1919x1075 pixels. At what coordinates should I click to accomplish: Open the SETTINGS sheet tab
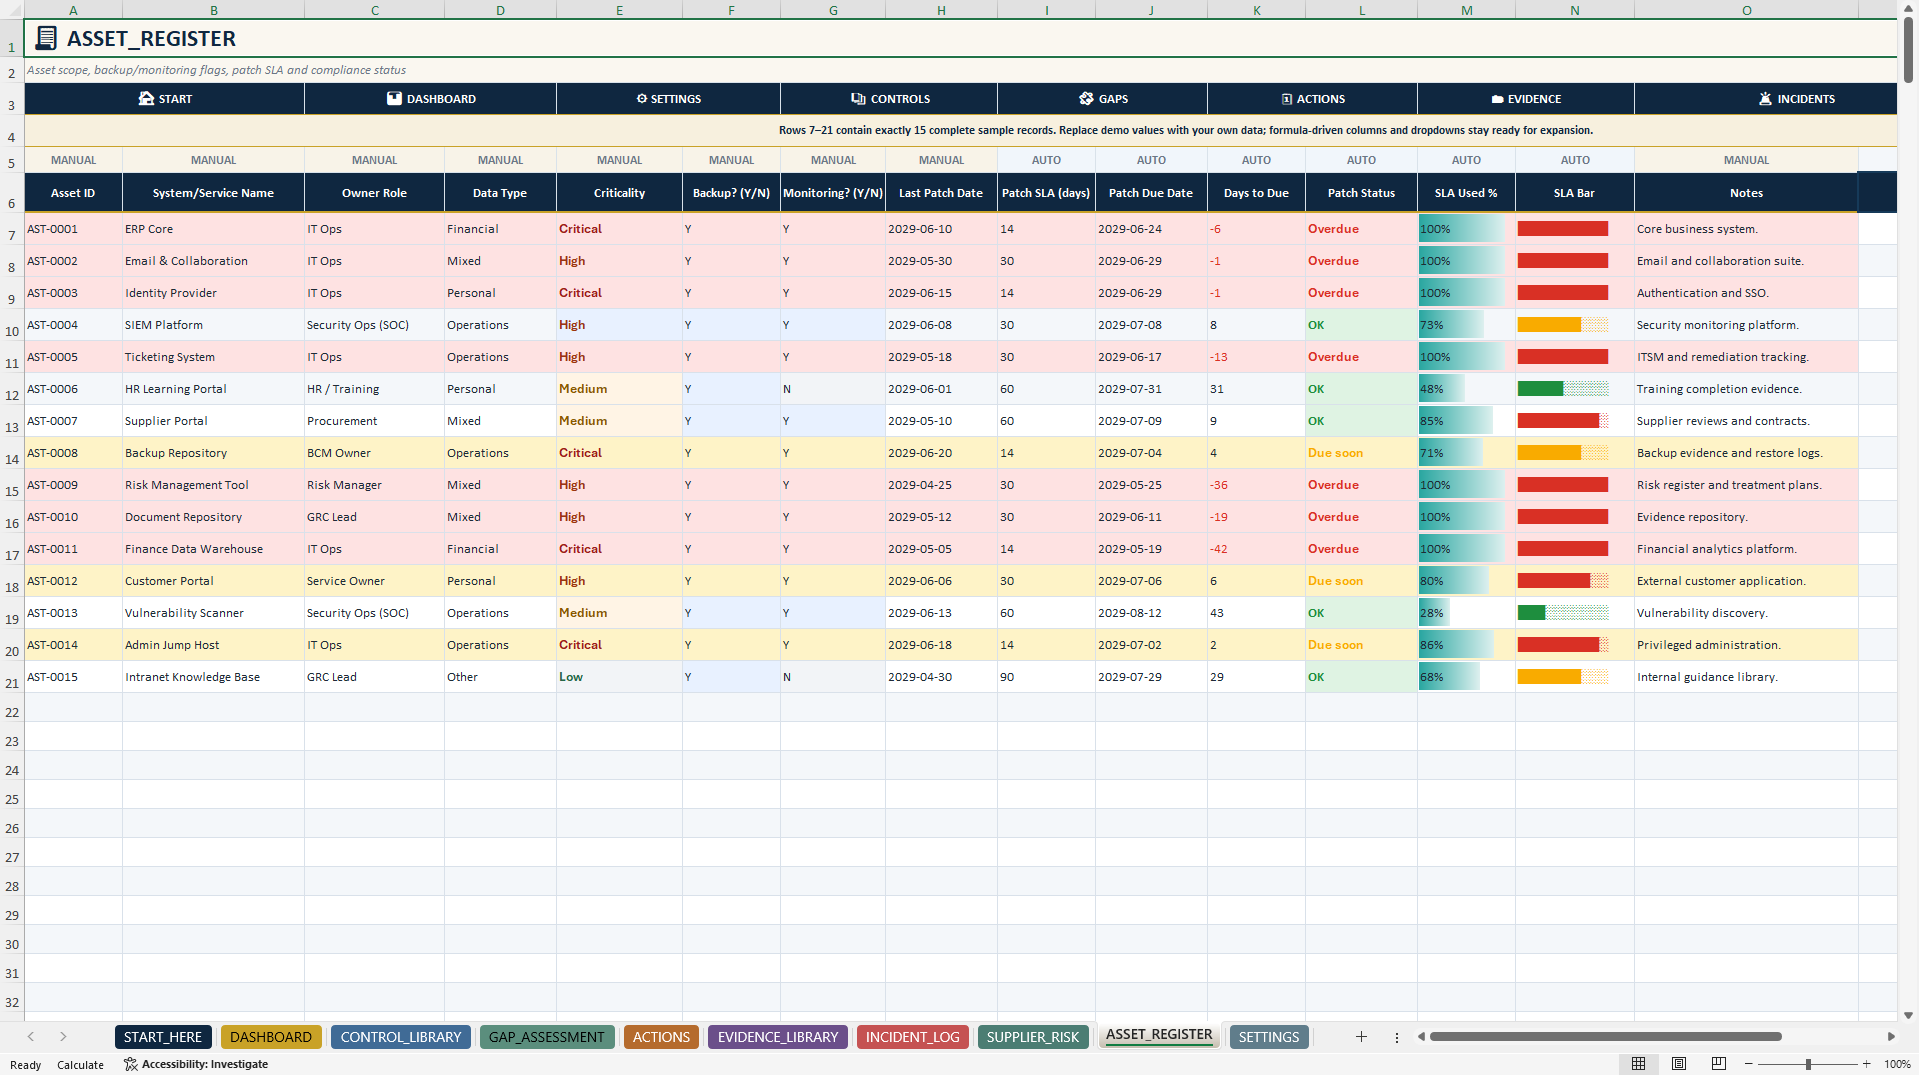pos(1269,1037)
